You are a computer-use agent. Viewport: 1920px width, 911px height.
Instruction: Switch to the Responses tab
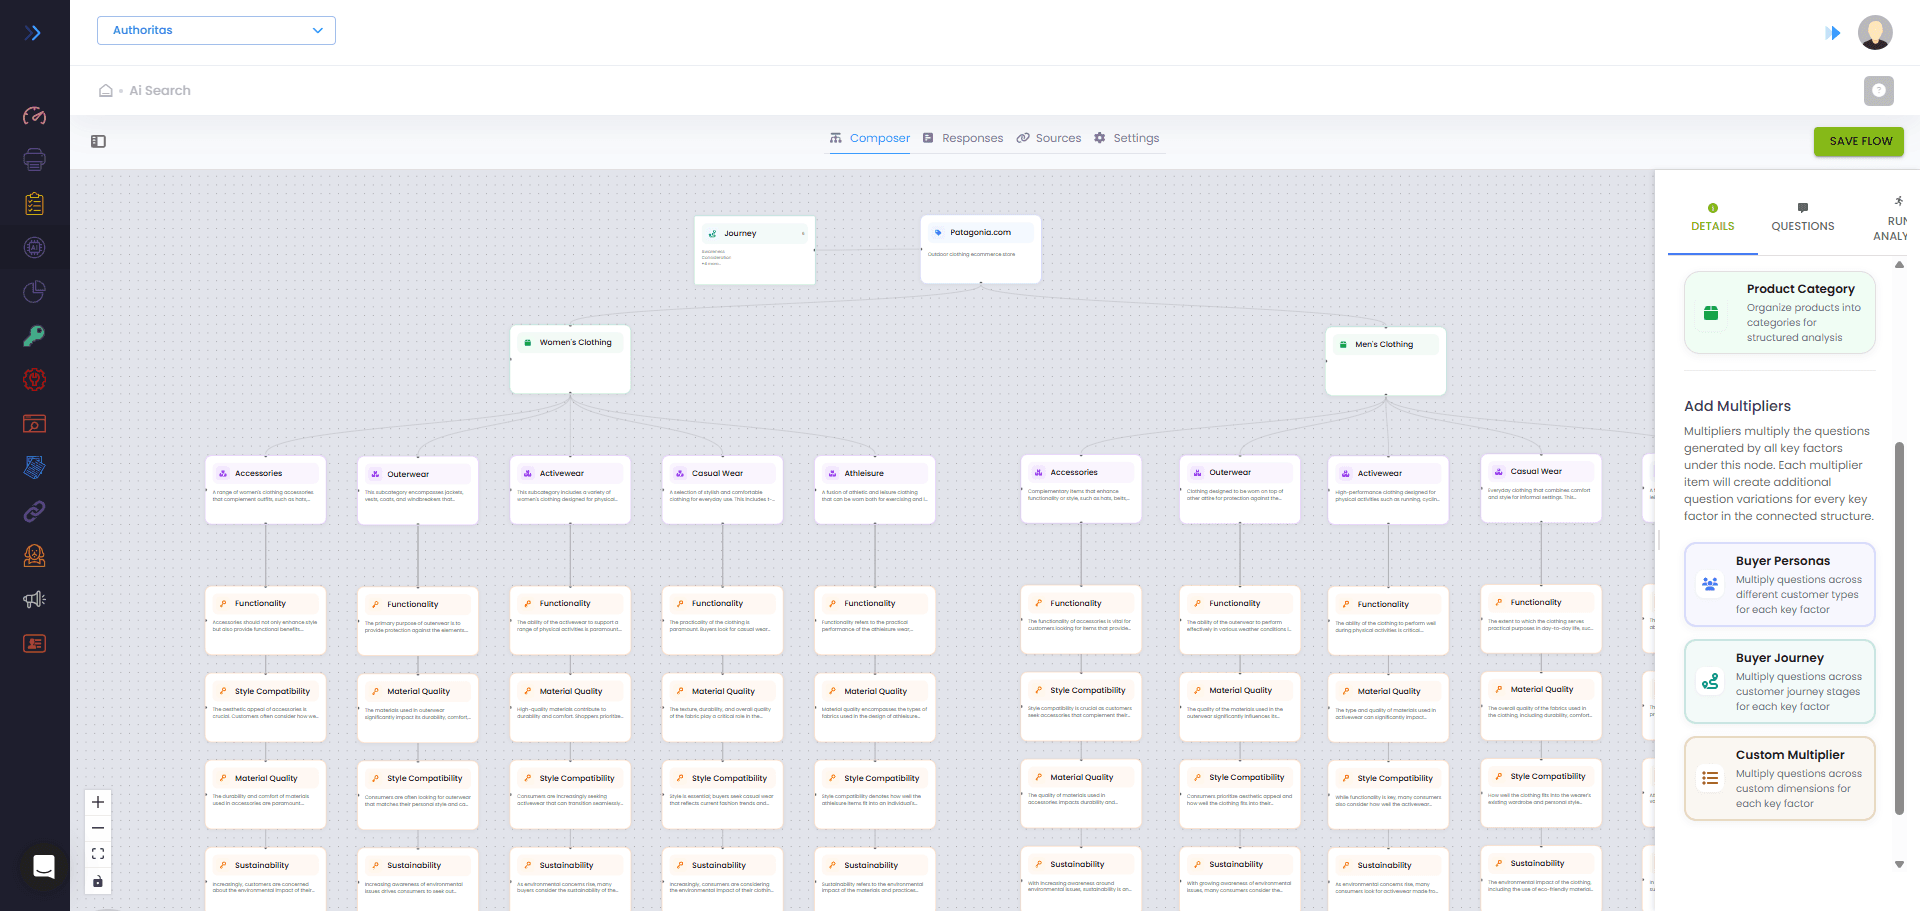pos(962,138)
